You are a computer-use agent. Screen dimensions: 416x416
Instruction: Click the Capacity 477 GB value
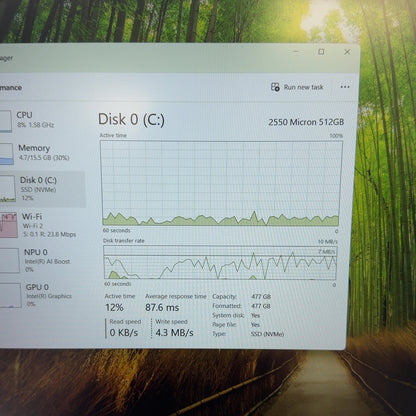(x=261, y=297)
